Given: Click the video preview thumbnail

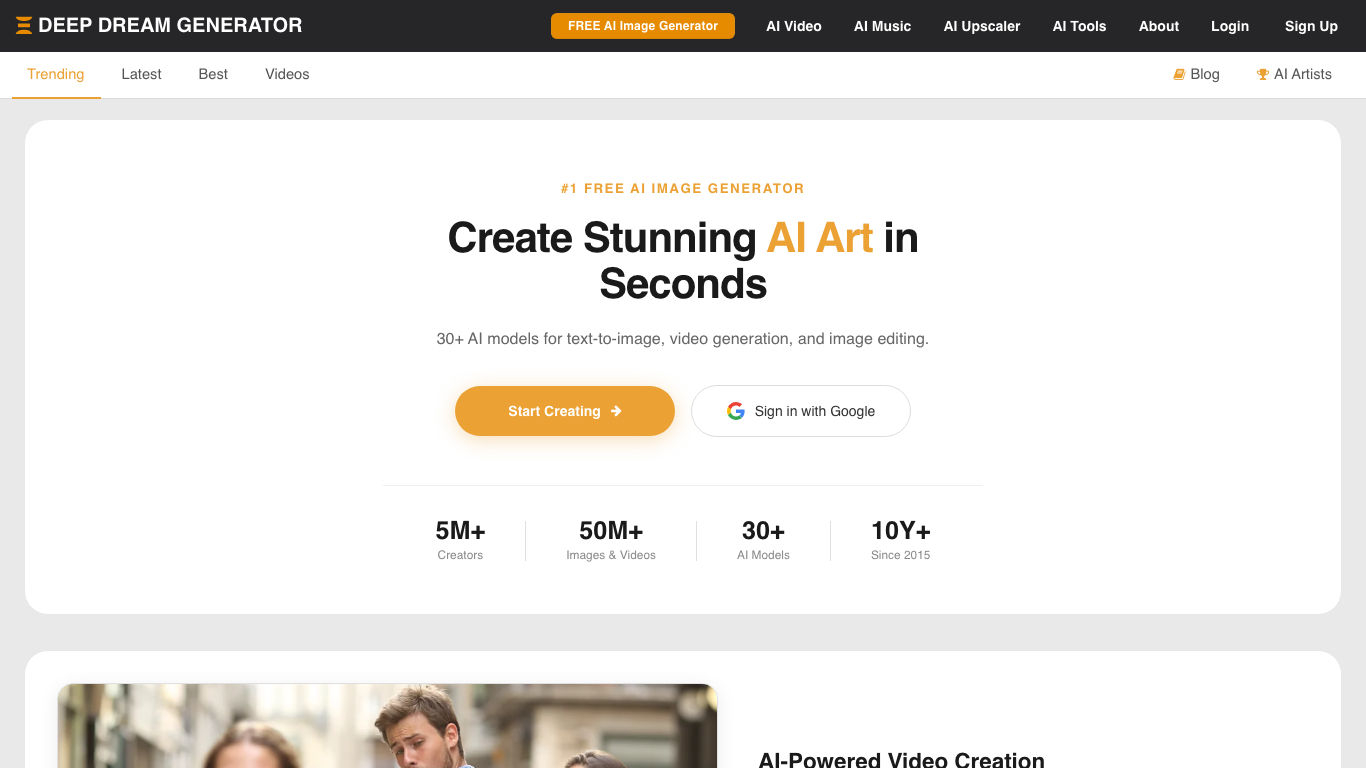Looking at the screenshot, I should [387, 726].
